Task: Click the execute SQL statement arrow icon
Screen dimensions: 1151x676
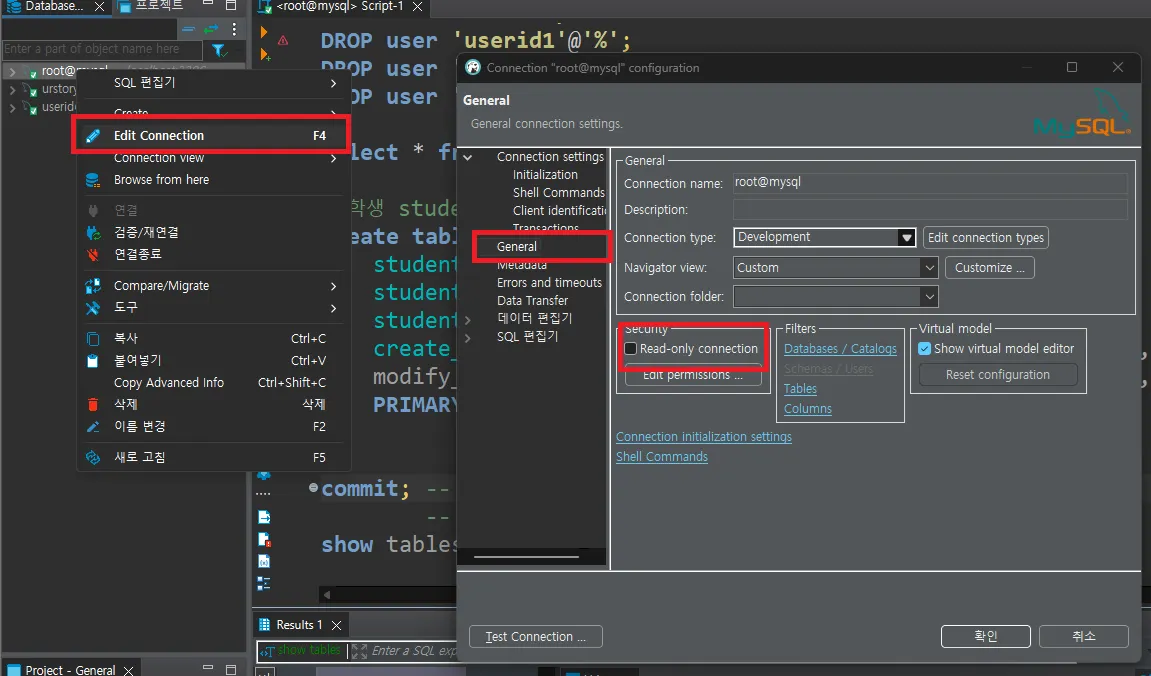Action: point(265,33)
